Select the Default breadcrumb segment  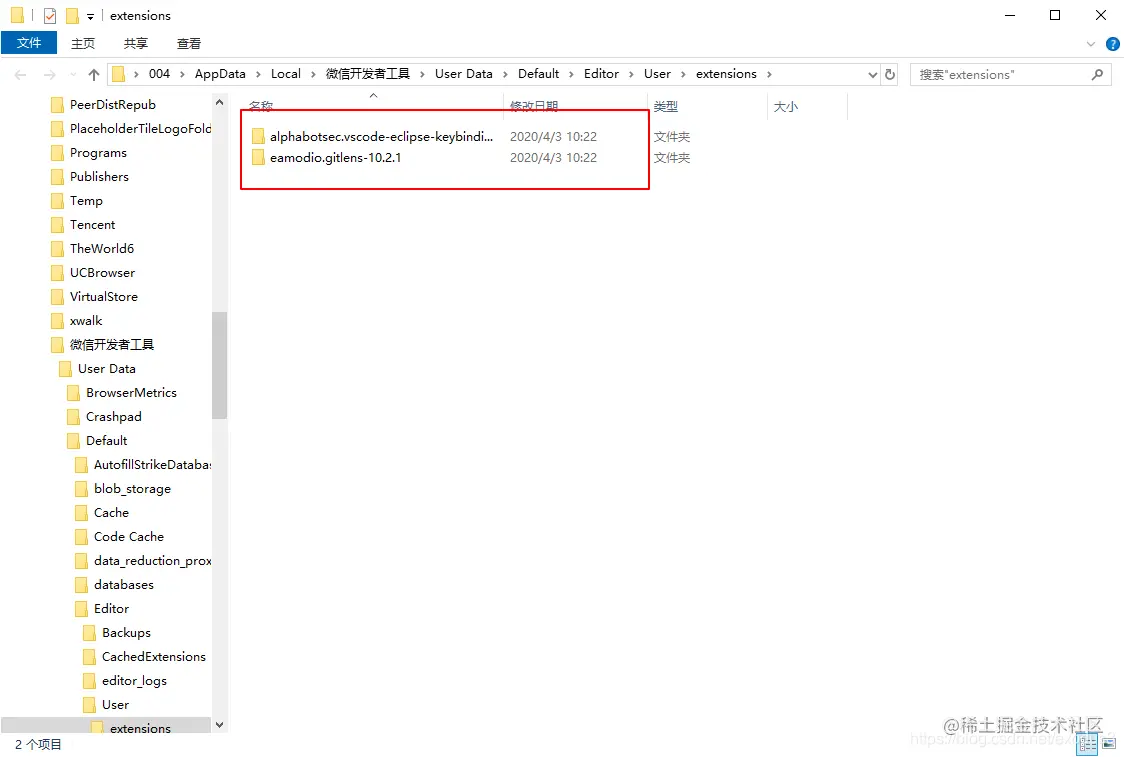click(x=538, y=74)
